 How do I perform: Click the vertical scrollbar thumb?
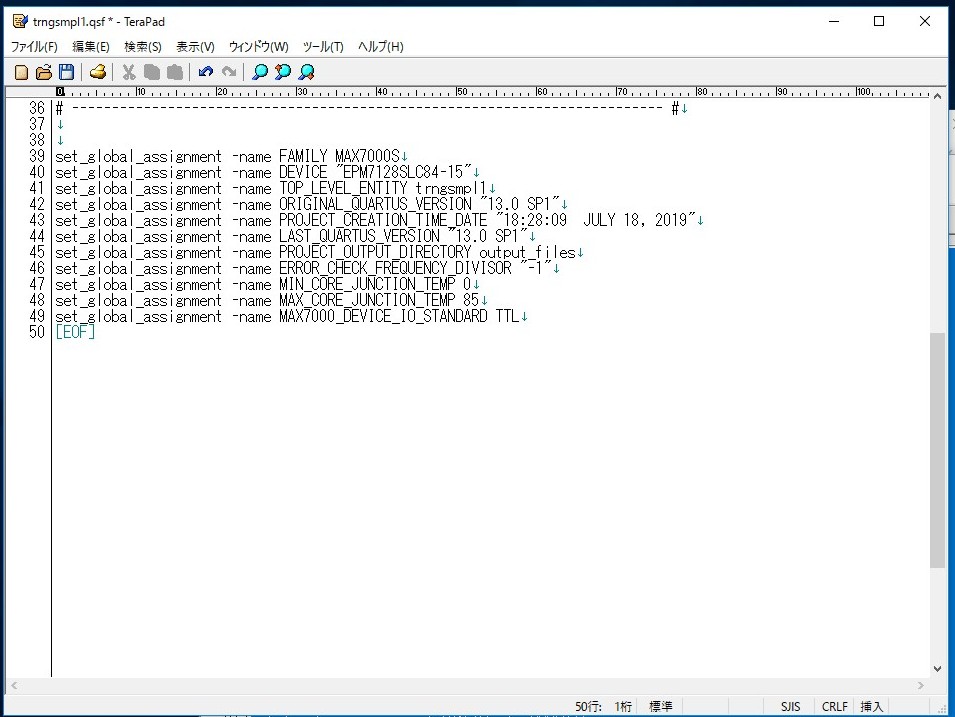(x=937, y=450)
